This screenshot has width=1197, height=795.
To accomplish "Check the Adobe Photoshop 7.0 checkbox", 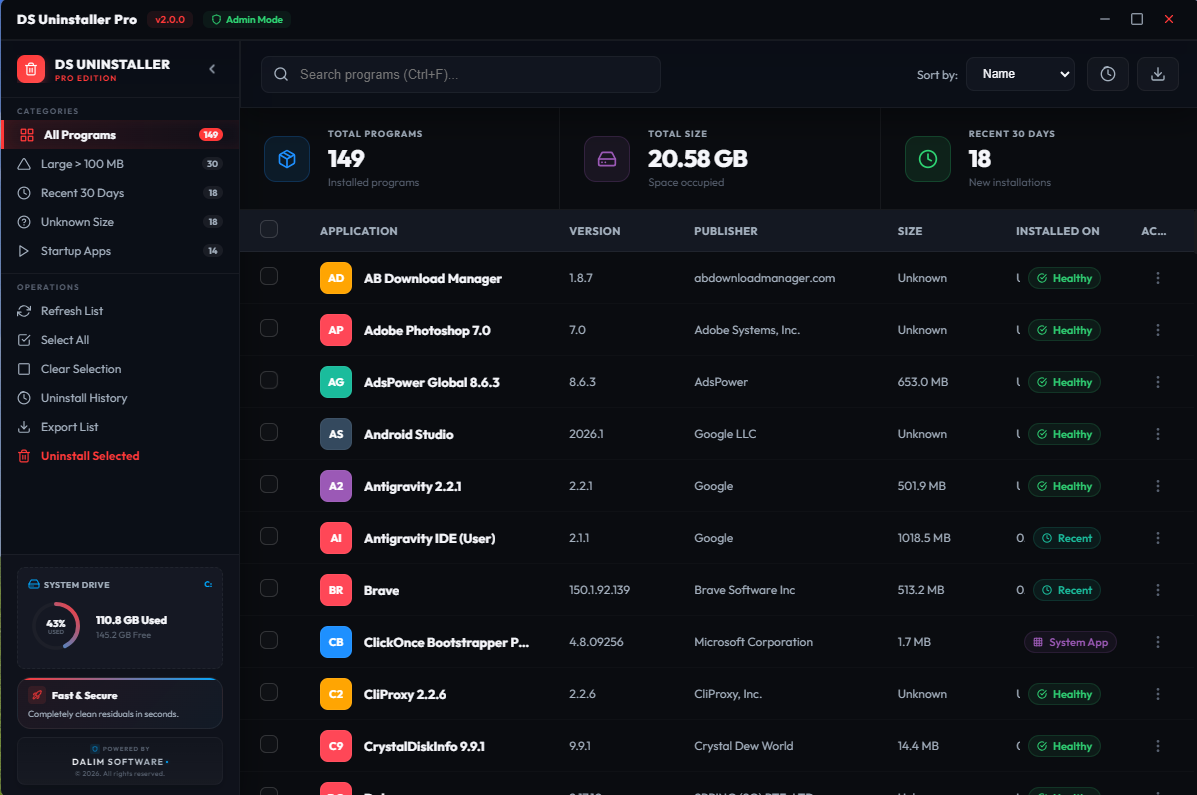I will 269,328.
